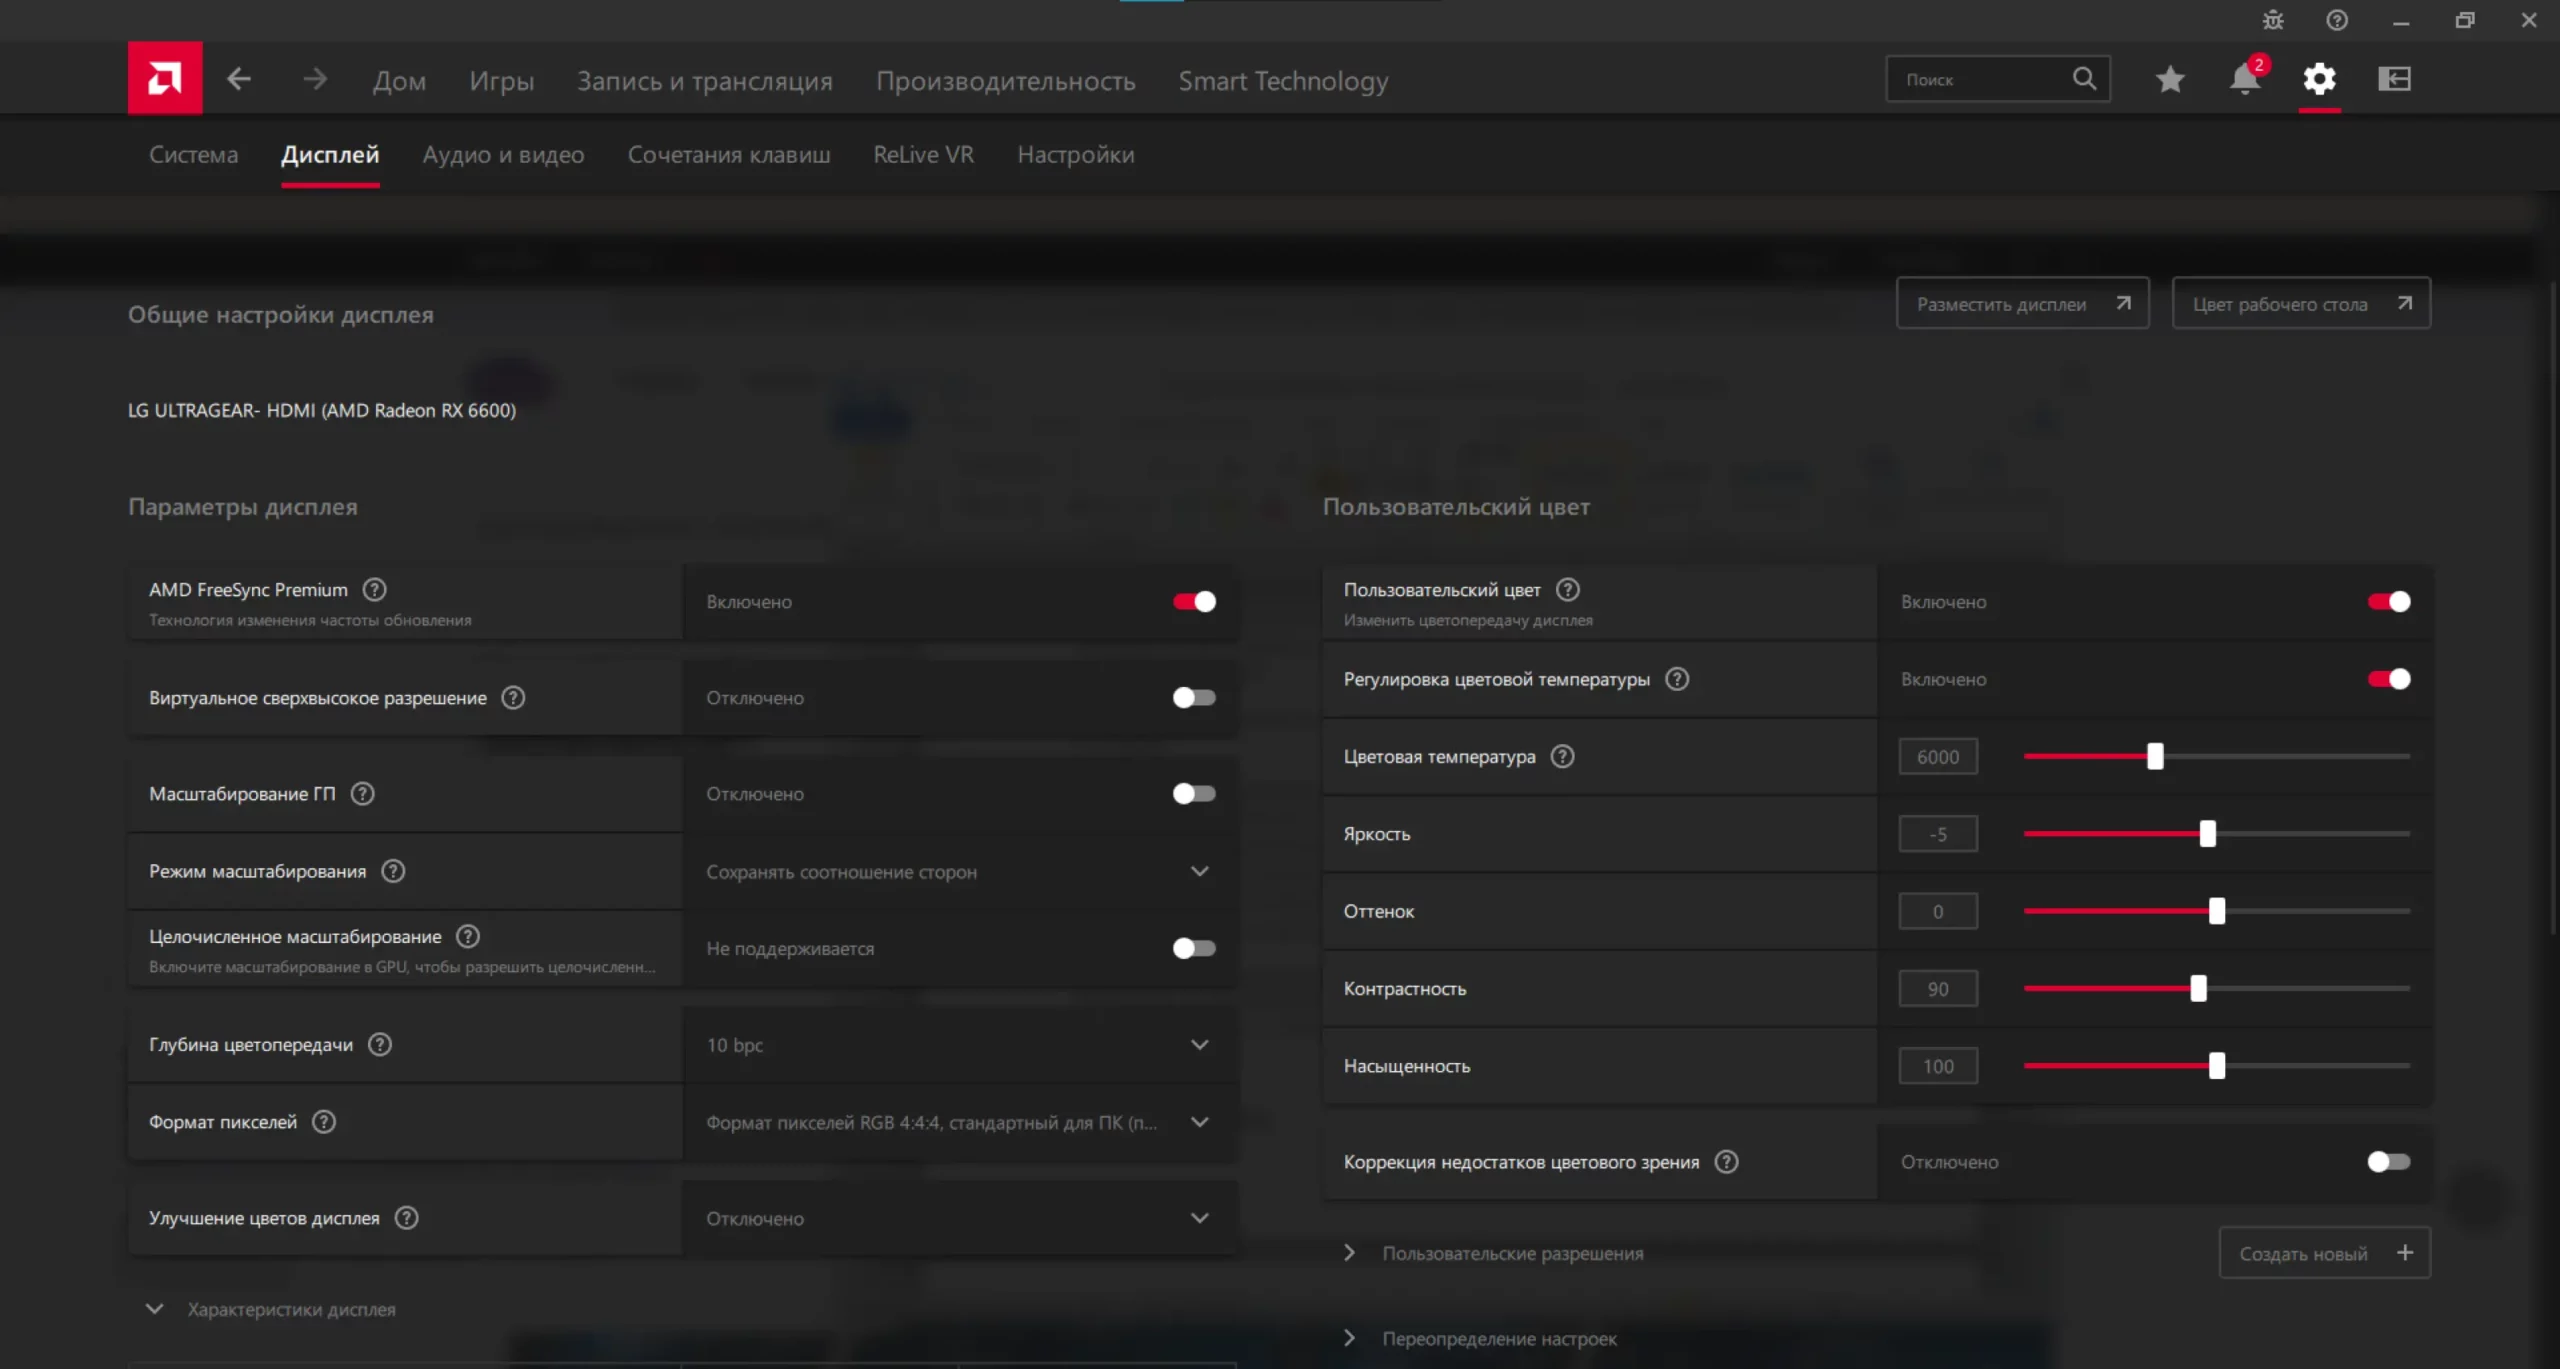Open the notifications bell icon

(x=2244, y=79)
